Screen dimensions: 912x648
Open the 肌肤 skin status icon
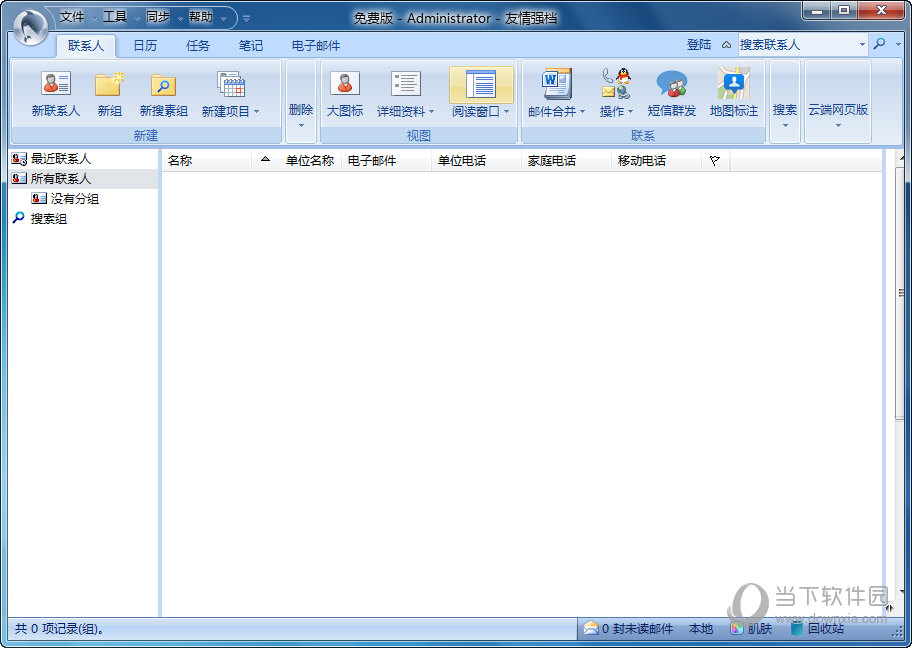tap(737, 628)
